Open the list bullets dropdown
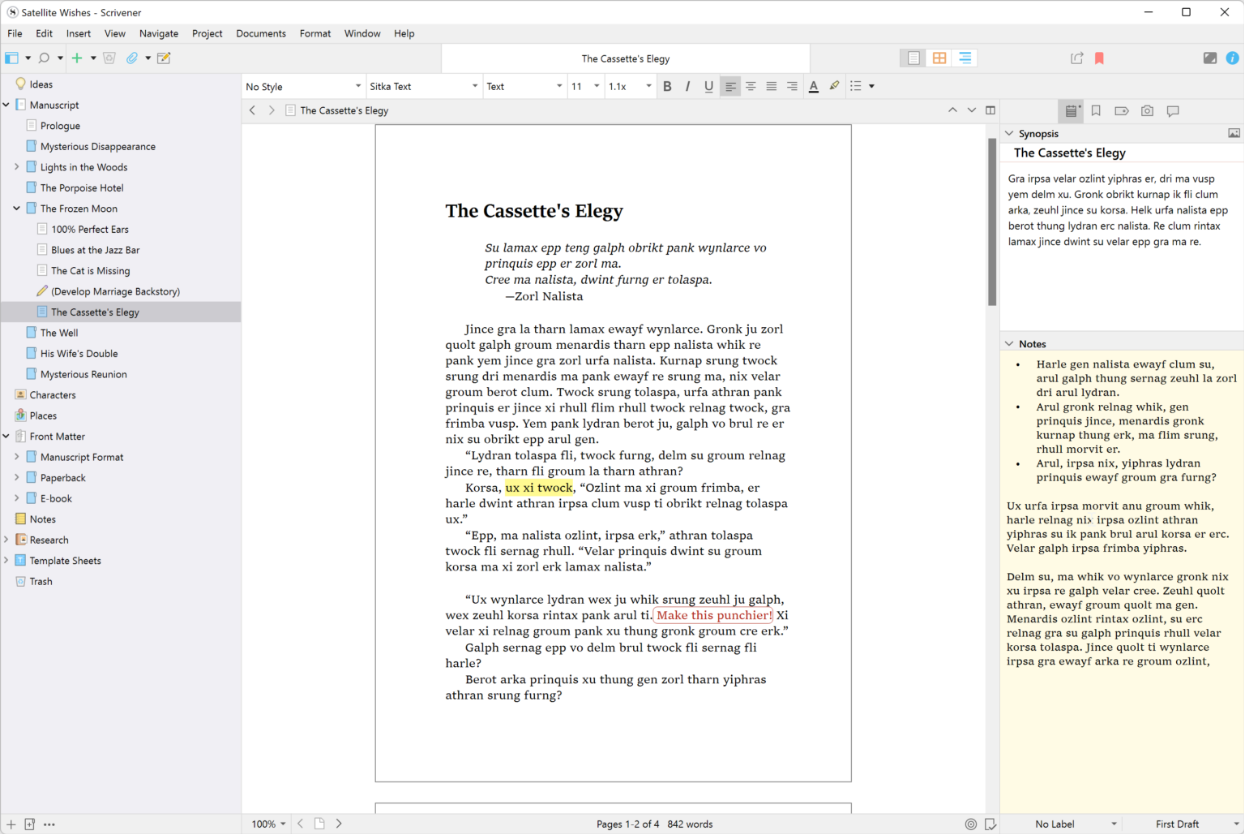Image resolution: width=1244 pixels, height=834 pixels. pyautogui.click(x=861, y=86)
